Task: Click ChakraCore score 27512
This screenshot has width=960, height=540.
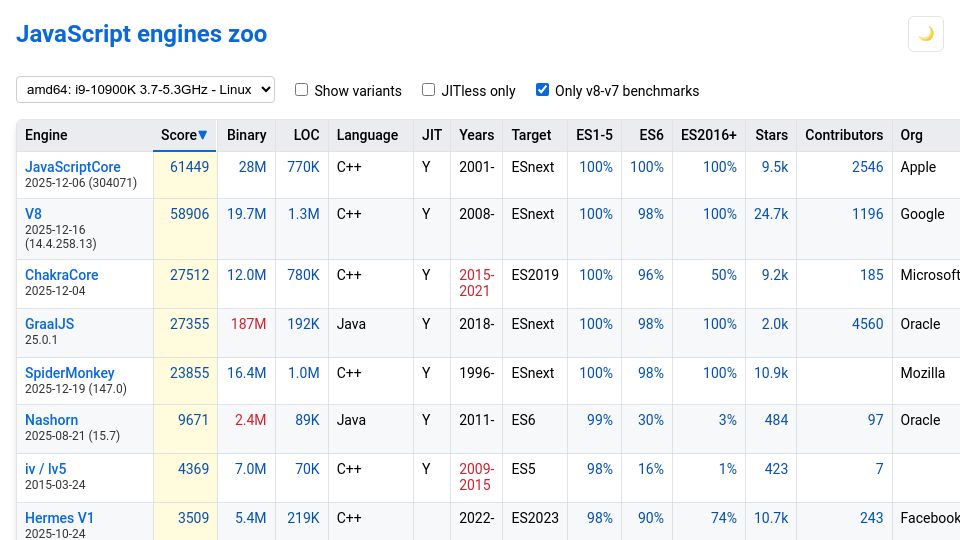Action: (x=189, y=276)
